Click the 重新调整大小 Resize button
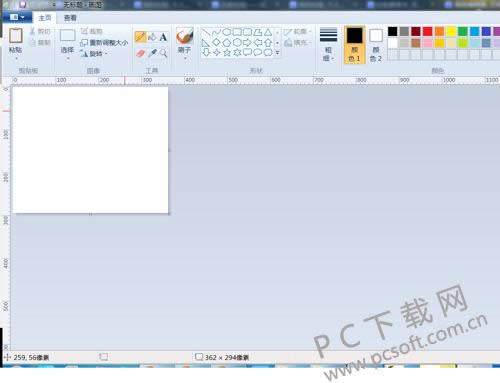This screenshot has height=383, width=500. coord(104,43)
